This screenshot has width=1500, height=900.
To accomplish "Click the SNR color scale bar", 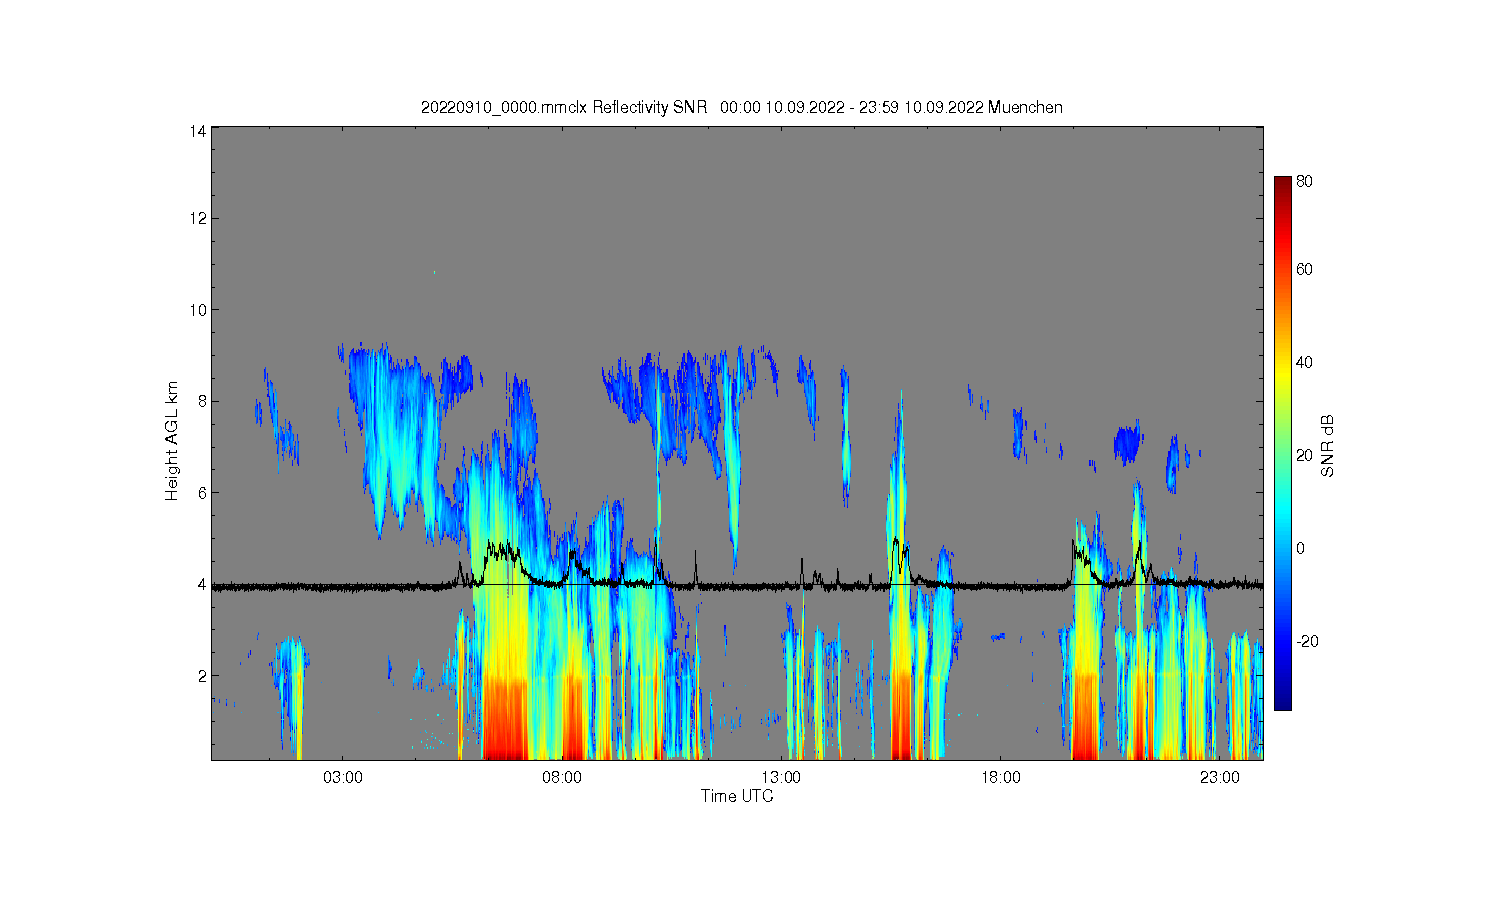I will pyautogui.click(x=1282, y=443).
